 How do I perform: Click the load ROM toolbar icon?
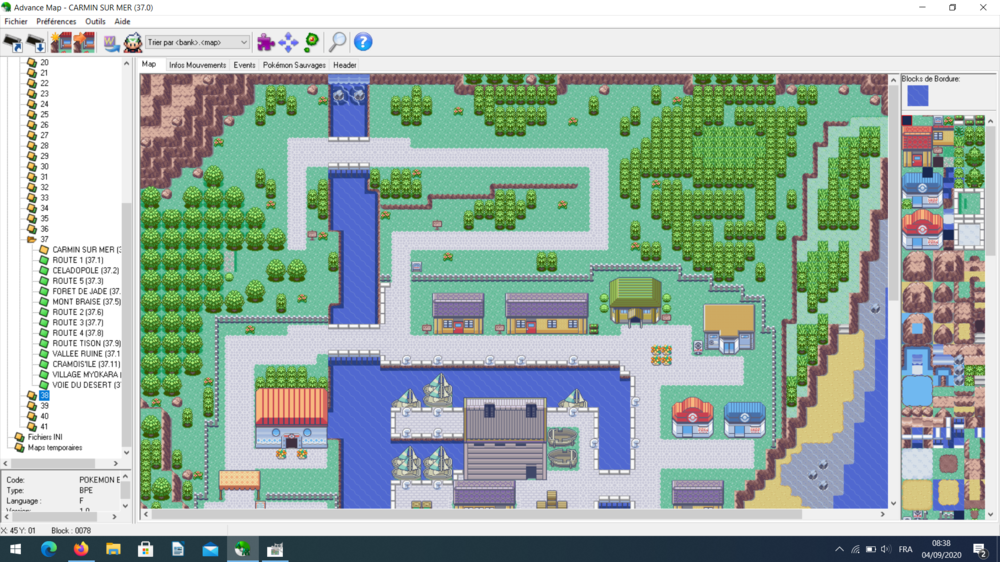[x=12, y=42]
